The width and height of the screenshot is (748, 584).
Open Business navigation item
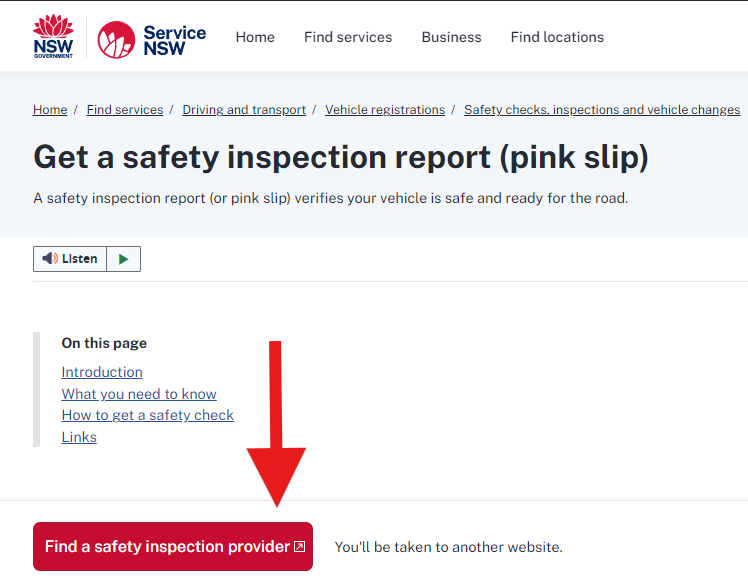coord(451,37)
